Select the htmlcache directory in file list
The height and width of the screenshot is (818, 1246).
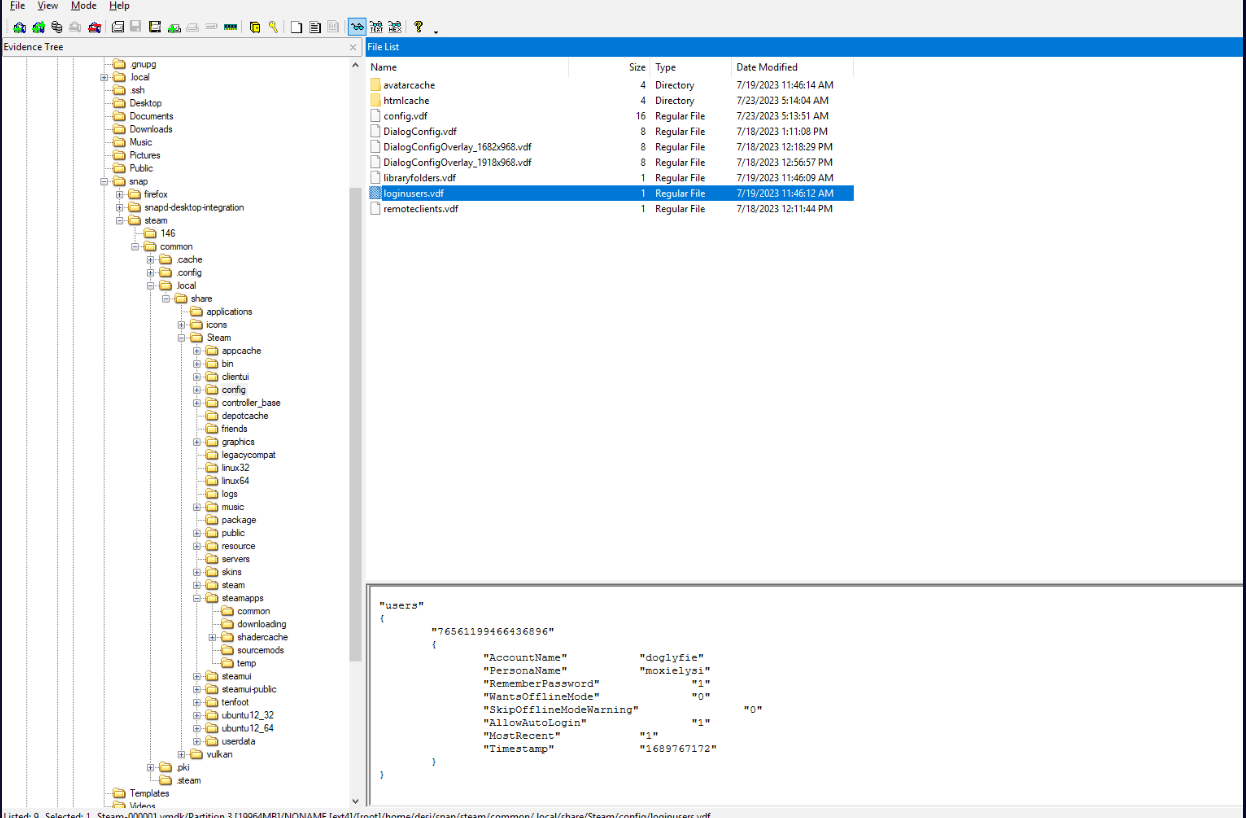click(x=406, y=100)
